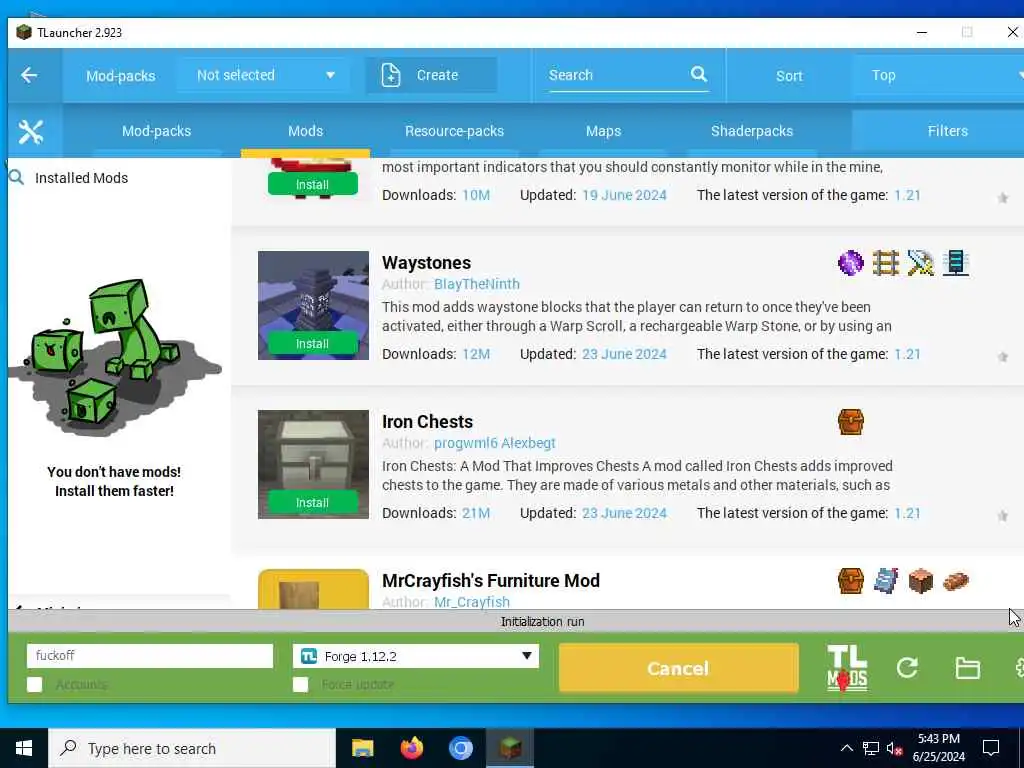Favorite Waystones with the star icon
The width and height of the screenshot is (1024, 768).
(x=1002, y=357)
